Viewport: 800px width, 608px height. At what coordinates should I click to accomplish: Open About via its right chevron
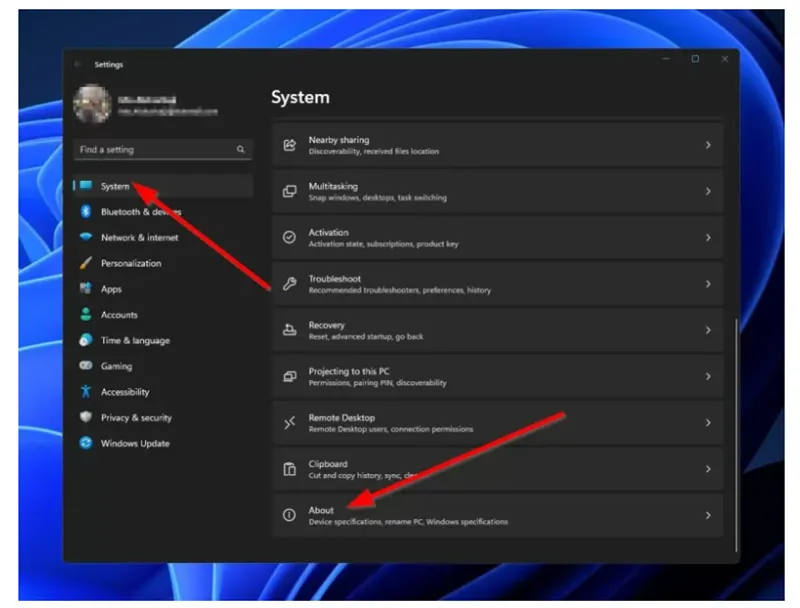708,515
